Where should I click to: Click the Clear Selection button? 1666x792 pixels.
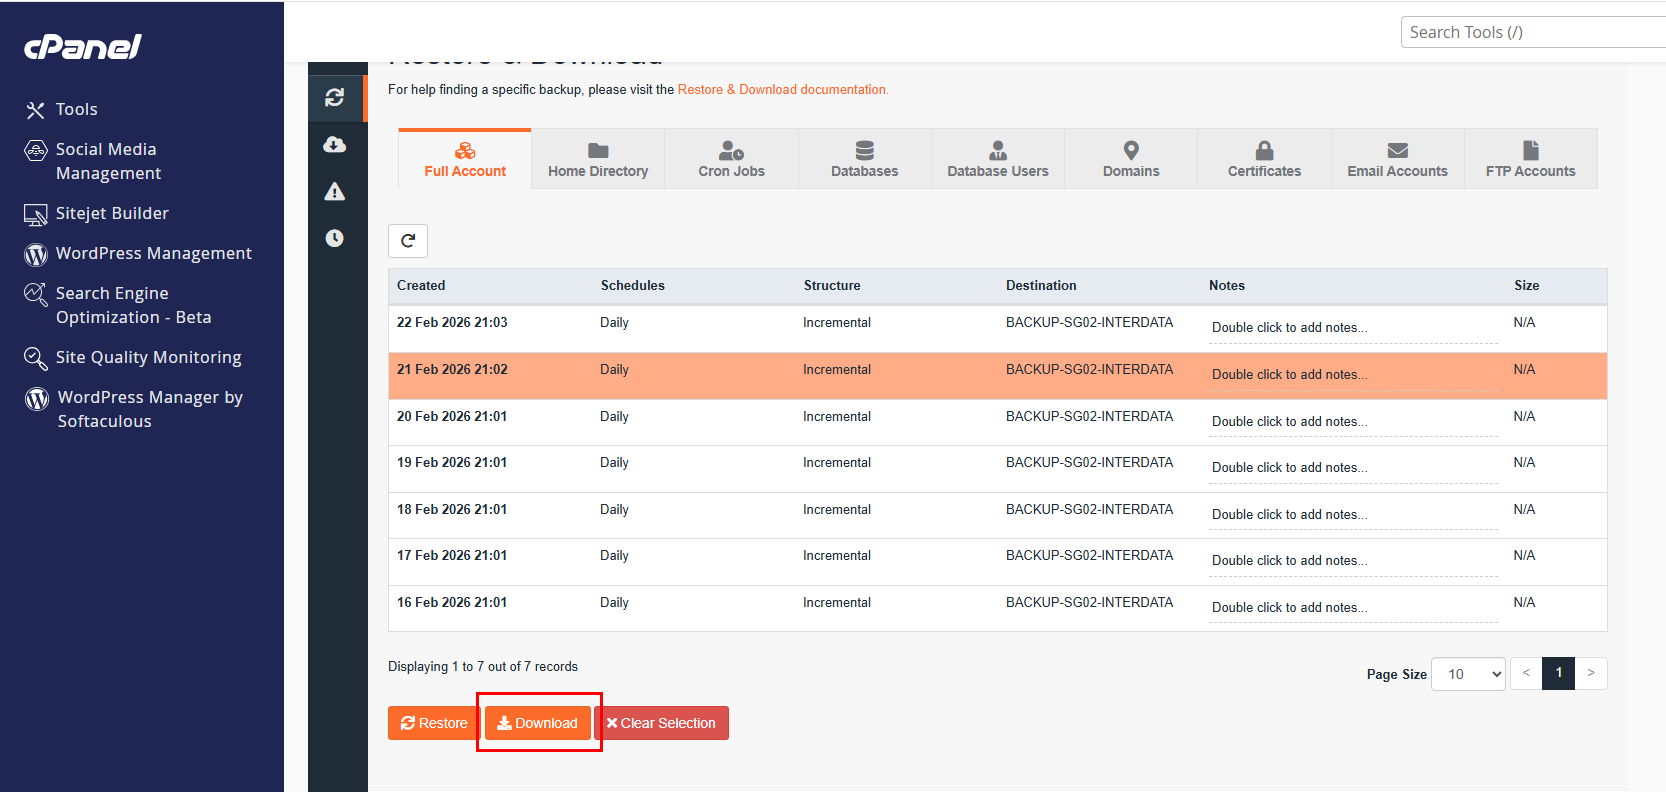pyautogui.click(x=661, y=723)
